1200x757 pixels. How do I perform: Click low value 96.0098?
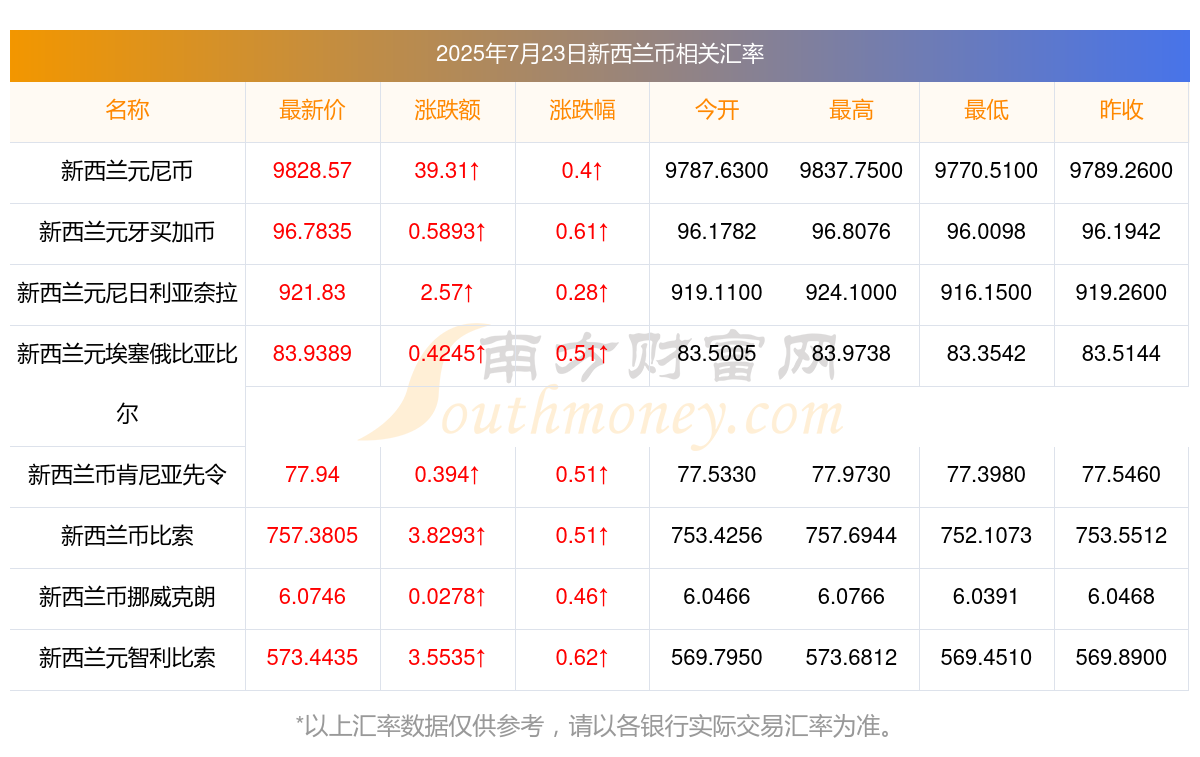point(986,232)
